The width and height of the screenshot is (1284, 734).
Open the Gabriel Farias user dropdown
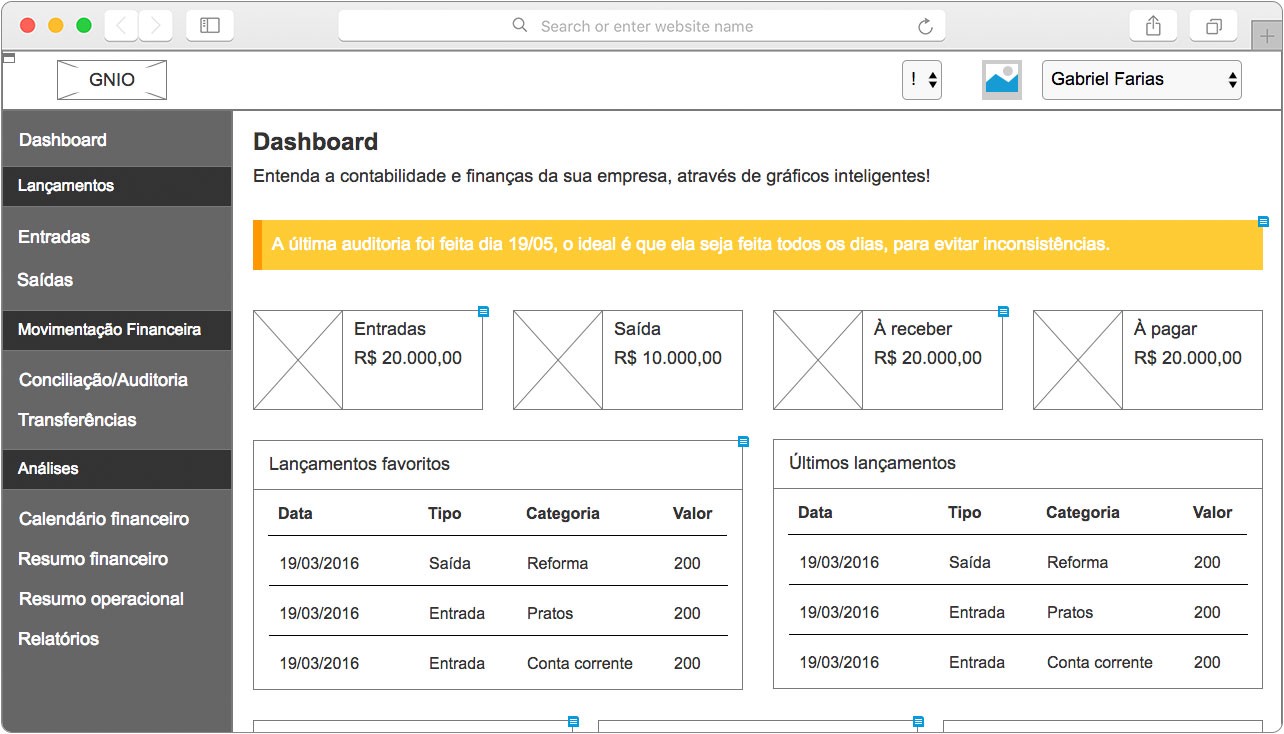[1140, 79]
